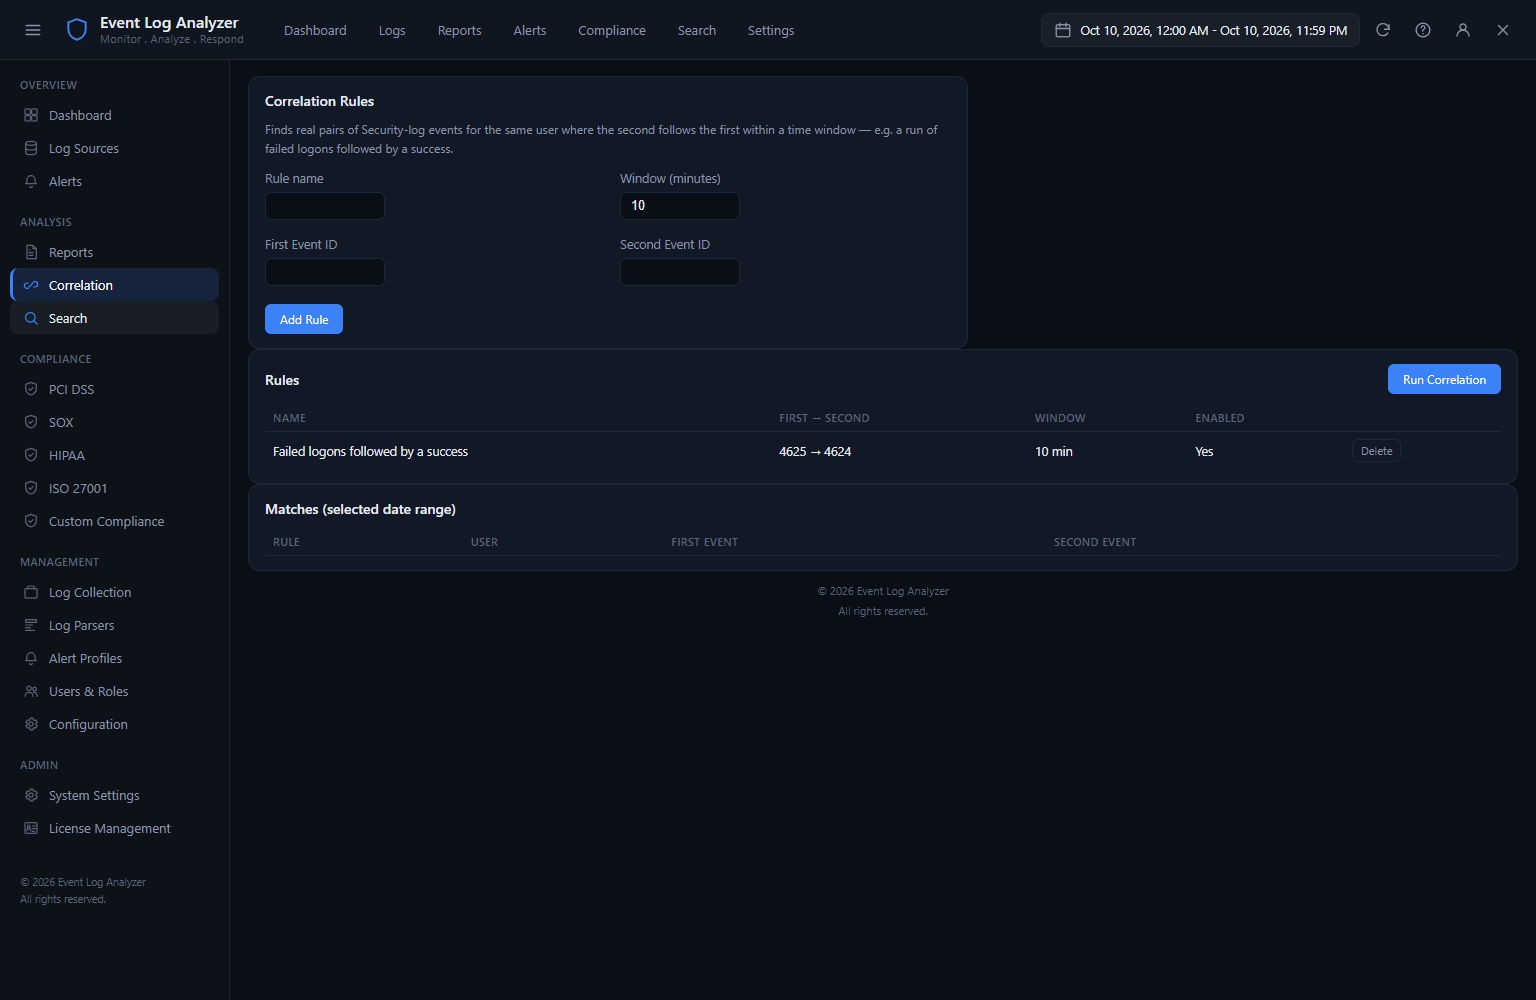Click the Add Rule button

point(304,319)
